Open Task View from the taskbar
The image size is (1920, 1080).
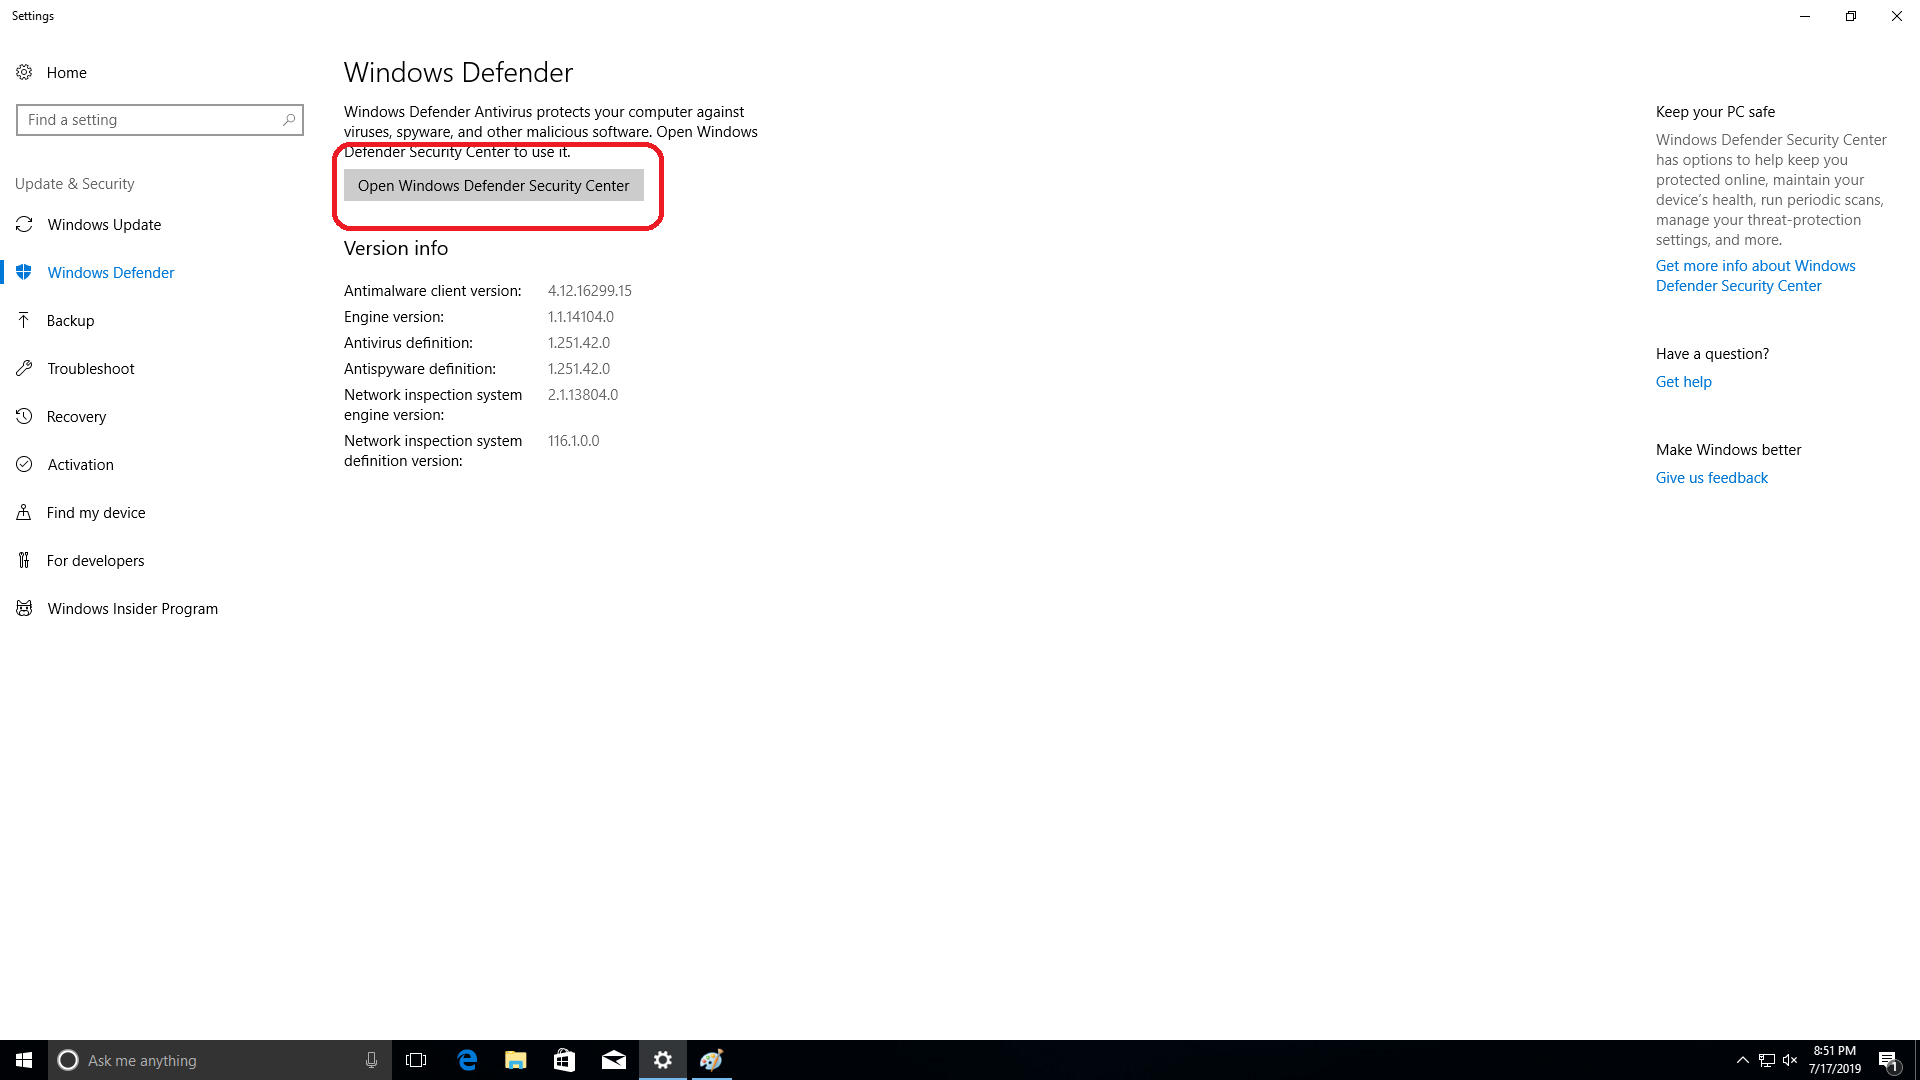(x=416, y=1060)
